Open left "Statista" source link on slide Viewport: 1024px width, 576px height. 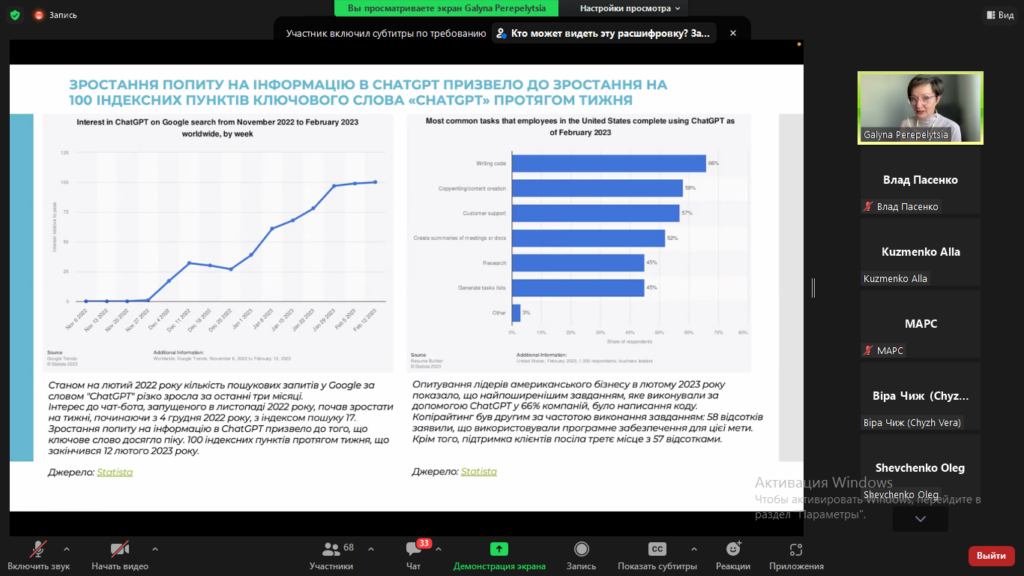click(x=114, y=472)
